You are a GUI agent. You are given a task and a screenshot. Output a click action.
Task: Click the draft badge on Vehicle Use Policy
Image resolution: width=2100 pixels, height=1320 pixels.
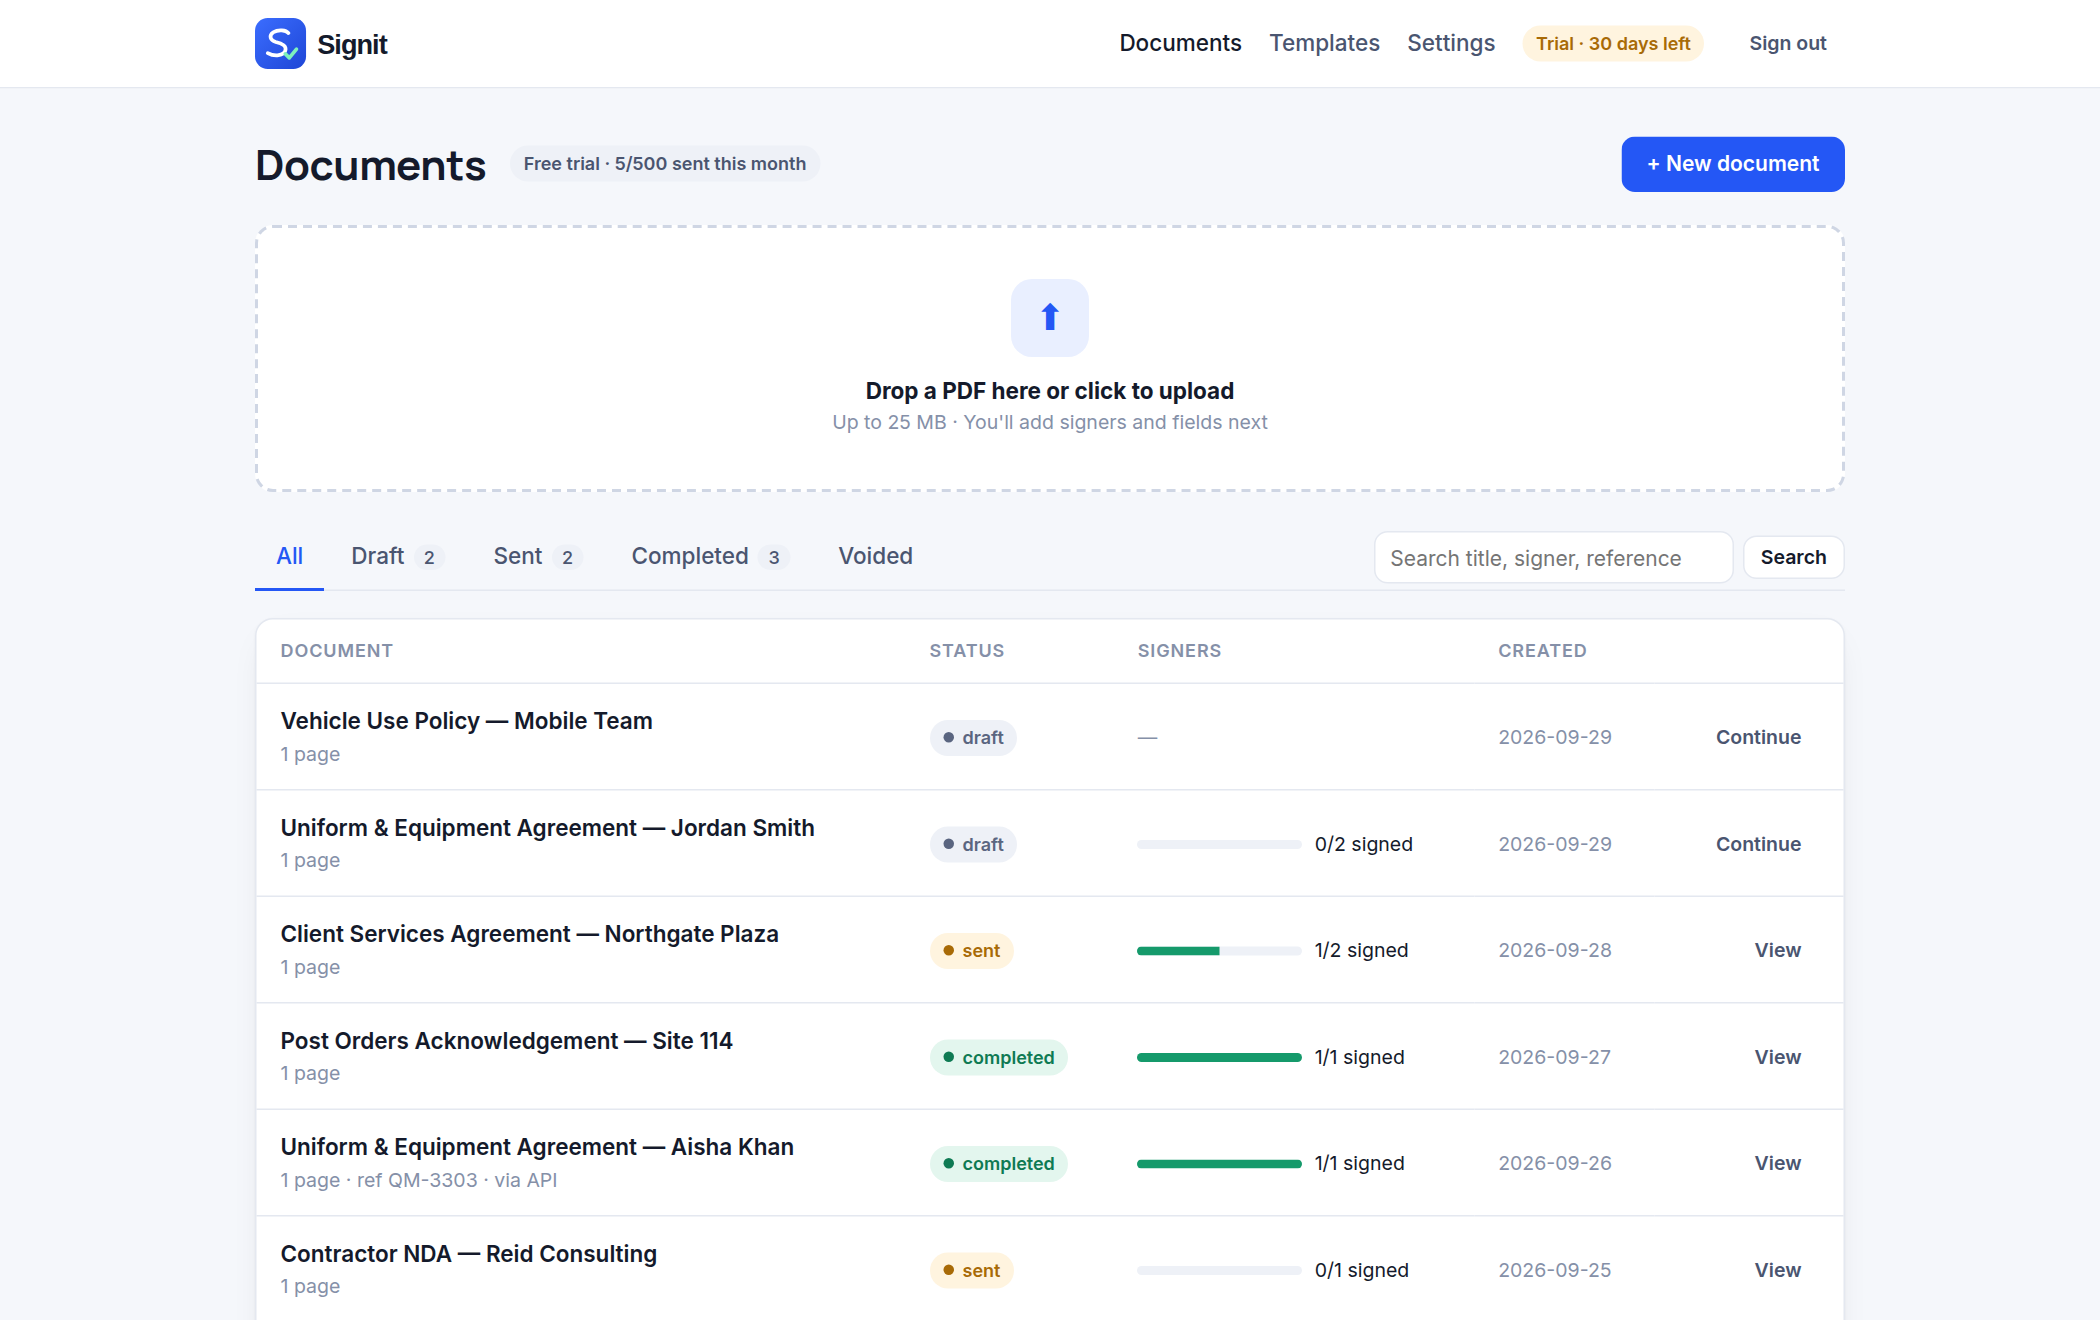pyautogui.click(x=973, y=738)
